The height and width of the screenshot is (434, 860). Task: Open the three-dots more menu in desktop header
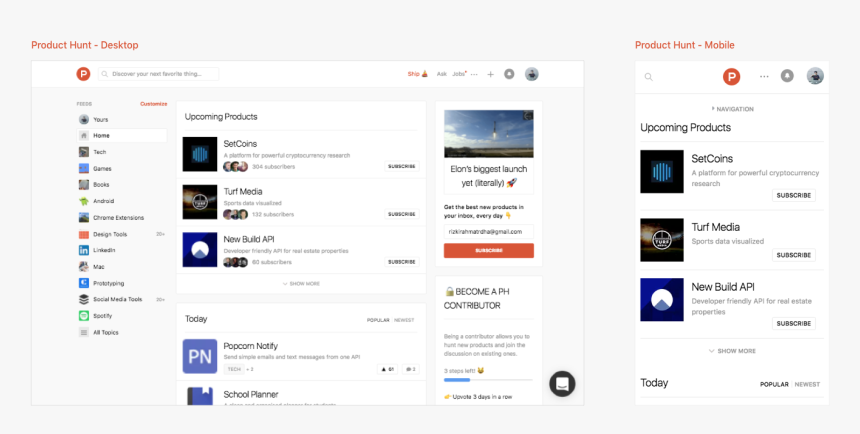pos(474,74)
